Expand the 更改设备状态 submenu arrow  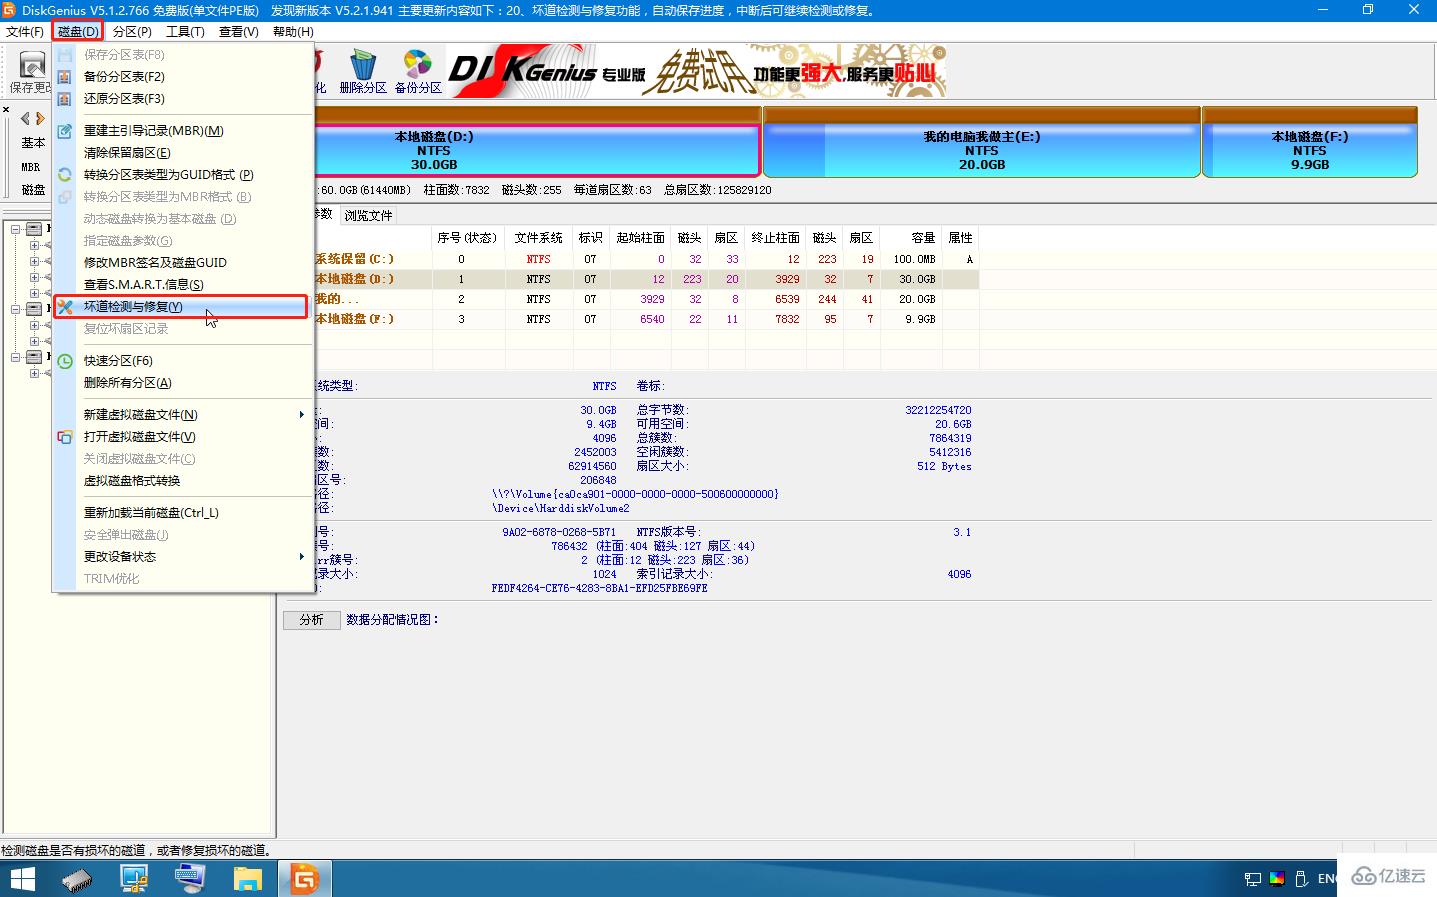[301, 556]
